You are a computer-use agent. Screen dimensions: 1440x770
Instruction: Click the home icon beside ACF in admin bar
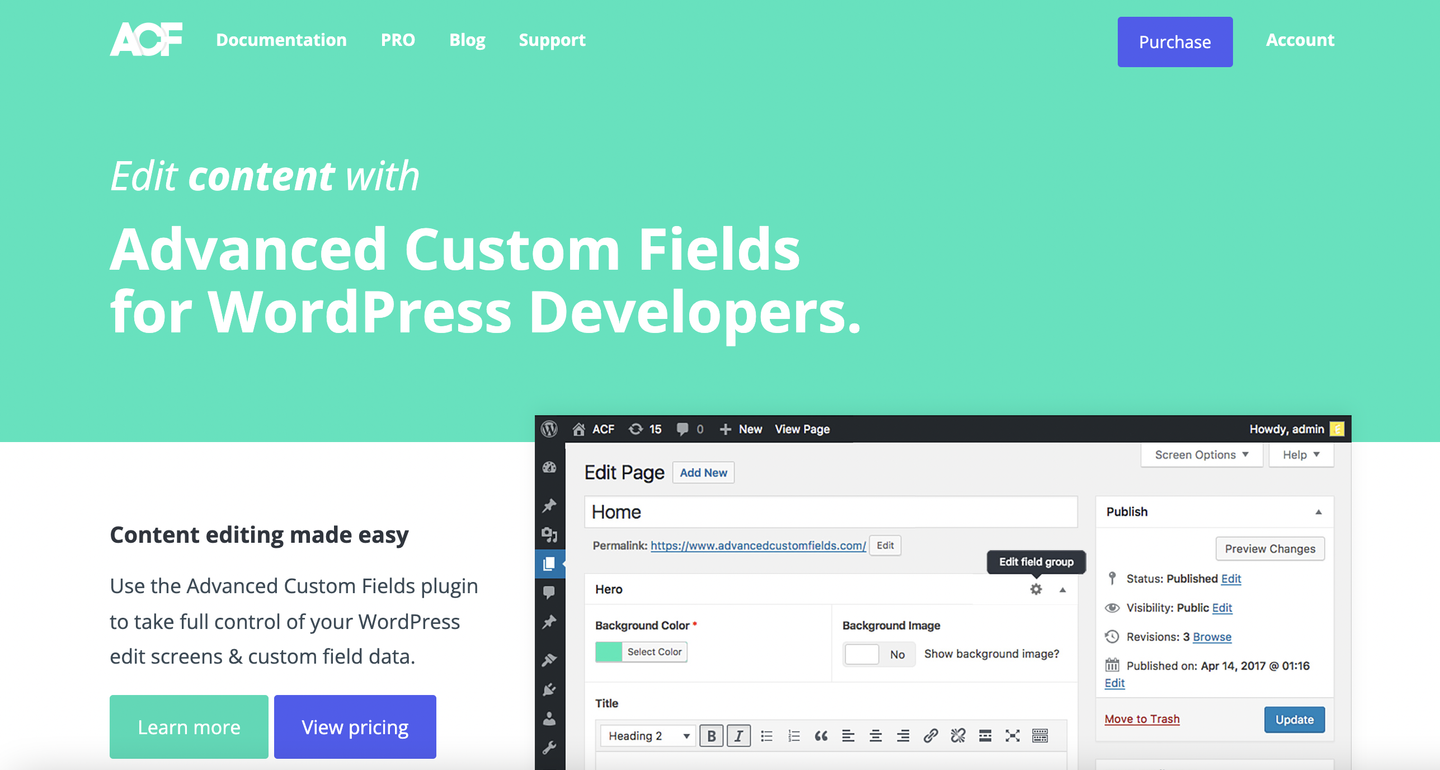pos(578,429)
